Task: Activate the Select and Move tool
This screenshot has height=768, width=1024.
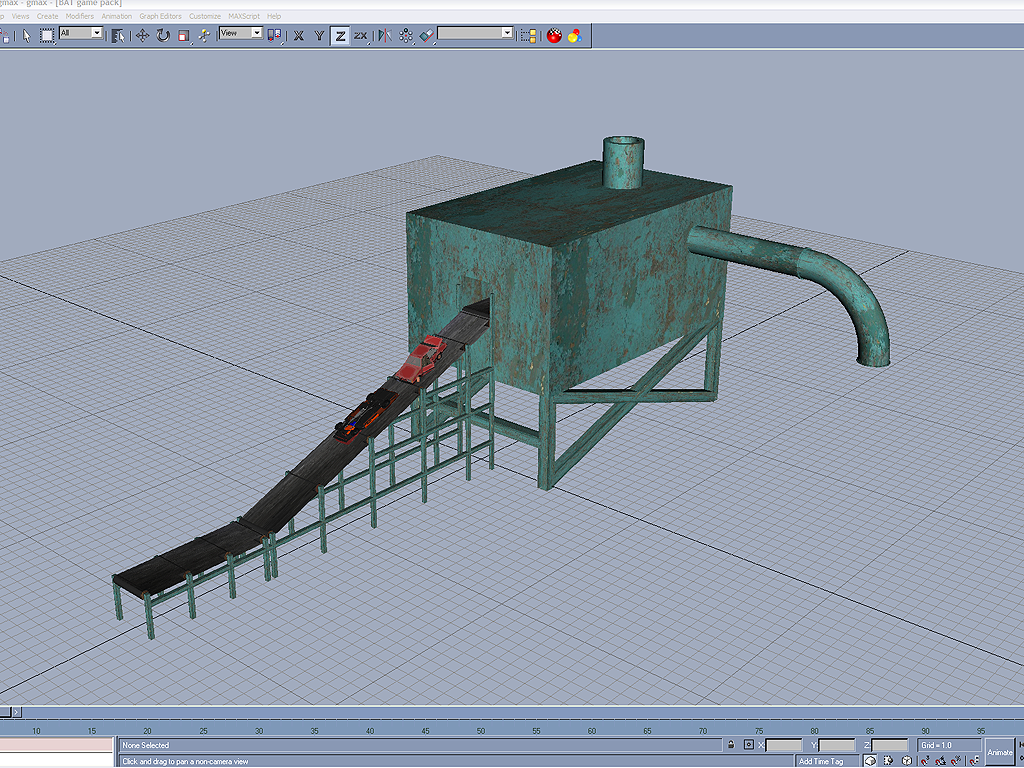Action: click(x=142, y=35)
